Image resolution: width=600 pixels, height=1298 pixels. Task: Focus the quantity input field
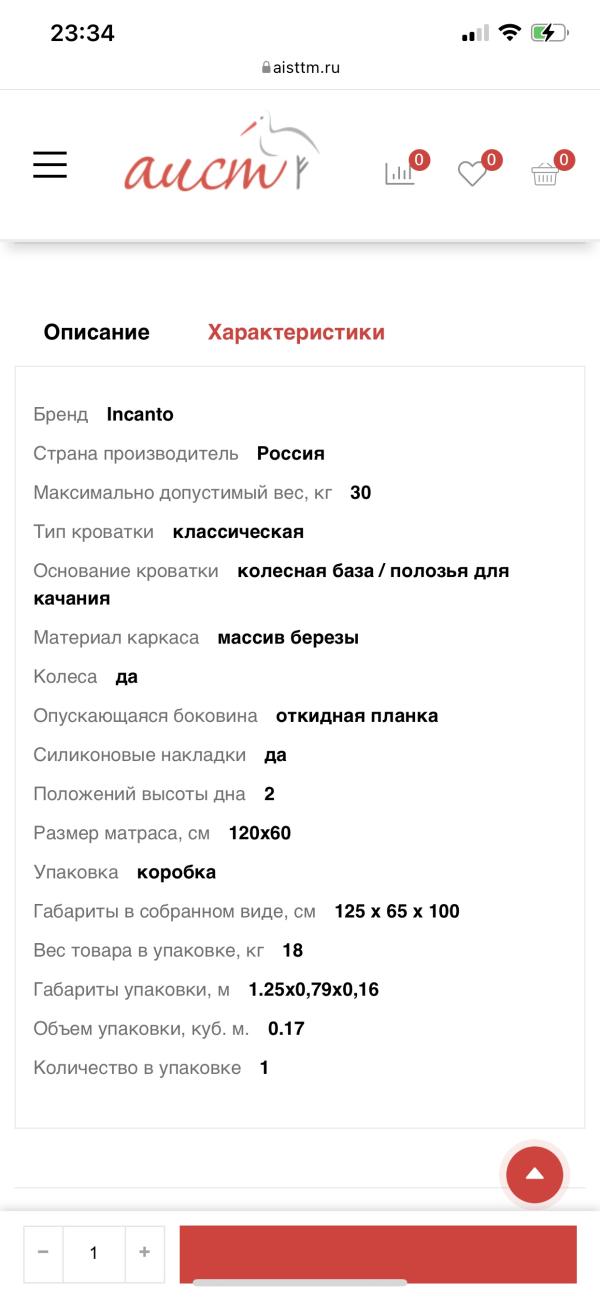click(x=94, y=1252)
